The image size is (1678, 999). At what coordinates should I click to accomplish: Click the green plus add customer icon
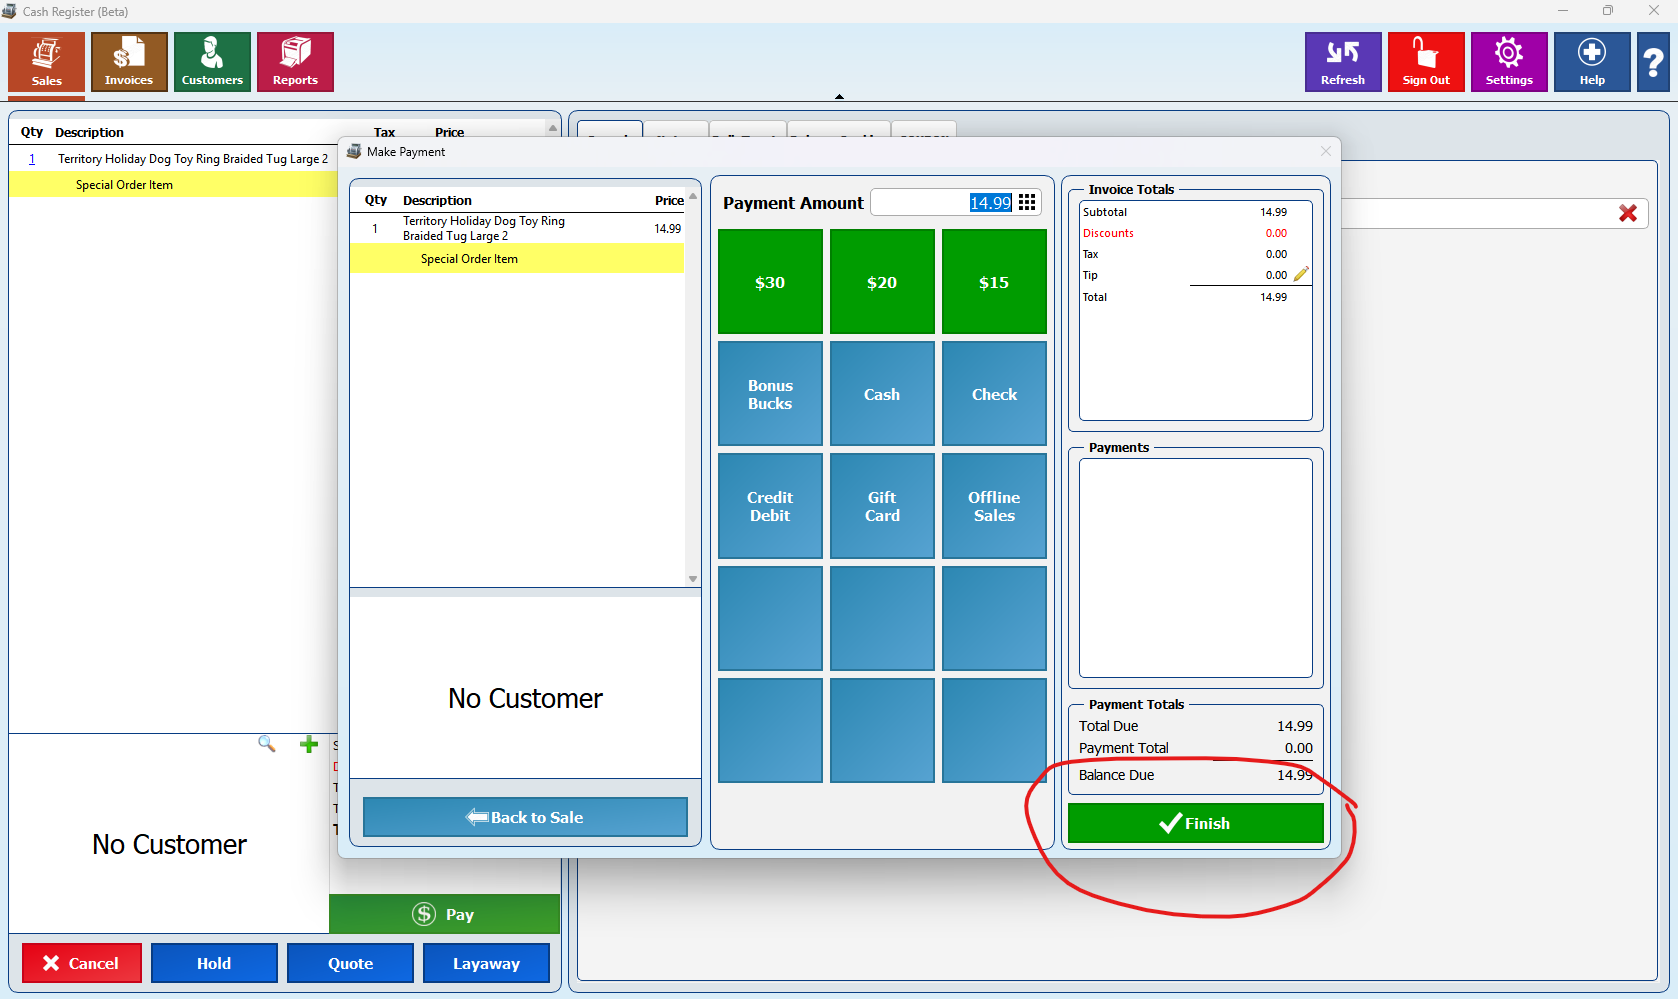point(309,744)
